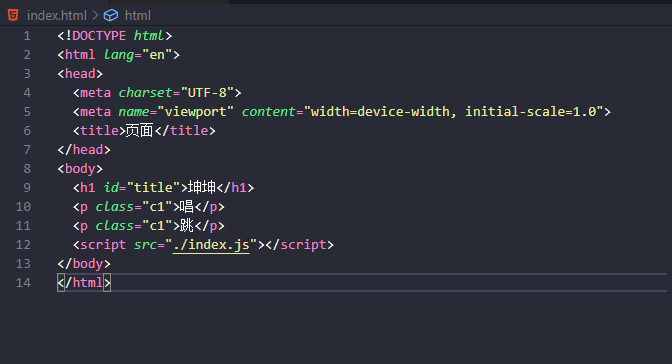
Task: Click the lang attribute on line 2
Action: click(x=119, y=55)
